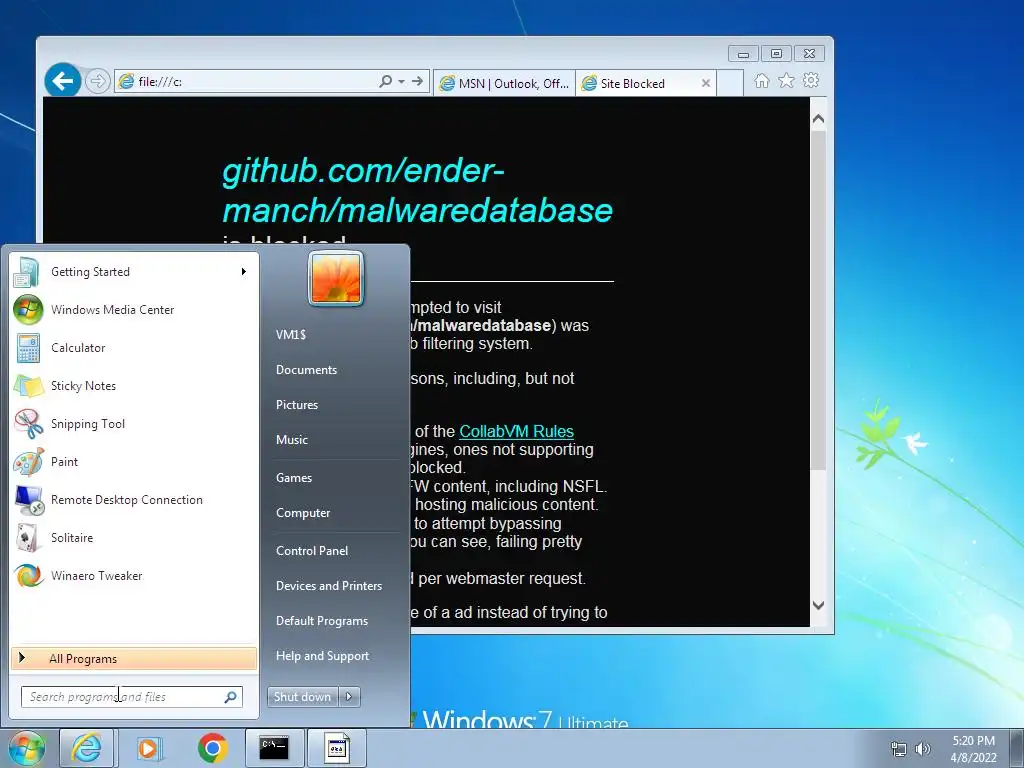Open IE Favorites star

pyautogui.click(x=786, y=80)
